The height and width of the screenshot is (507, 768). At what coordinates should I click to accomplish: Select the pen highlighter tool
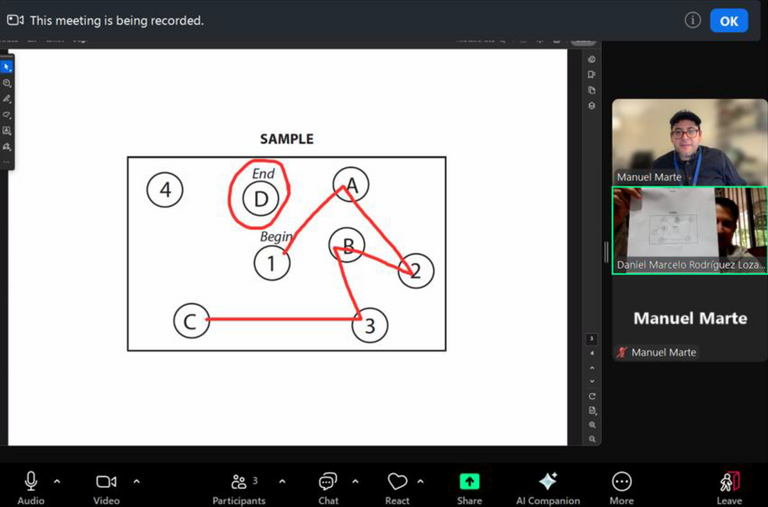click(x=6, y=99)
